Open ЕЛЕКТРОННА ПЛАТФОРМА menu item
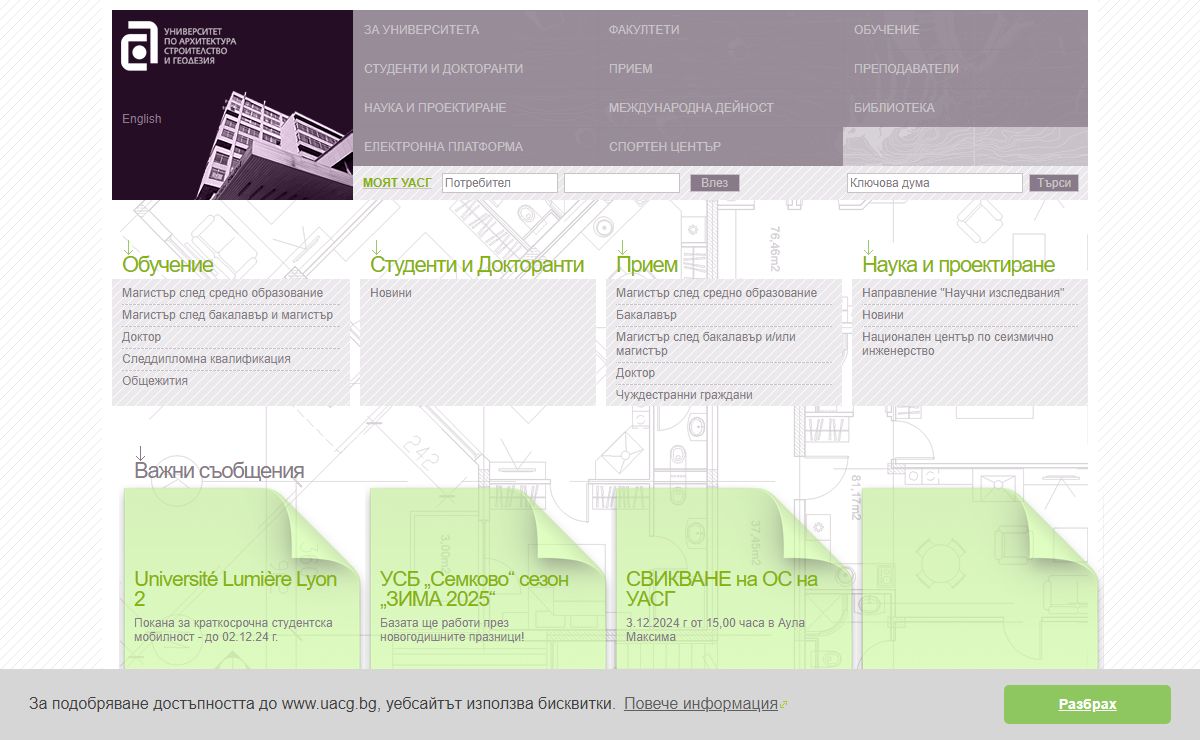The width and height of the screenshot is (1200, 740). point(443,147)
